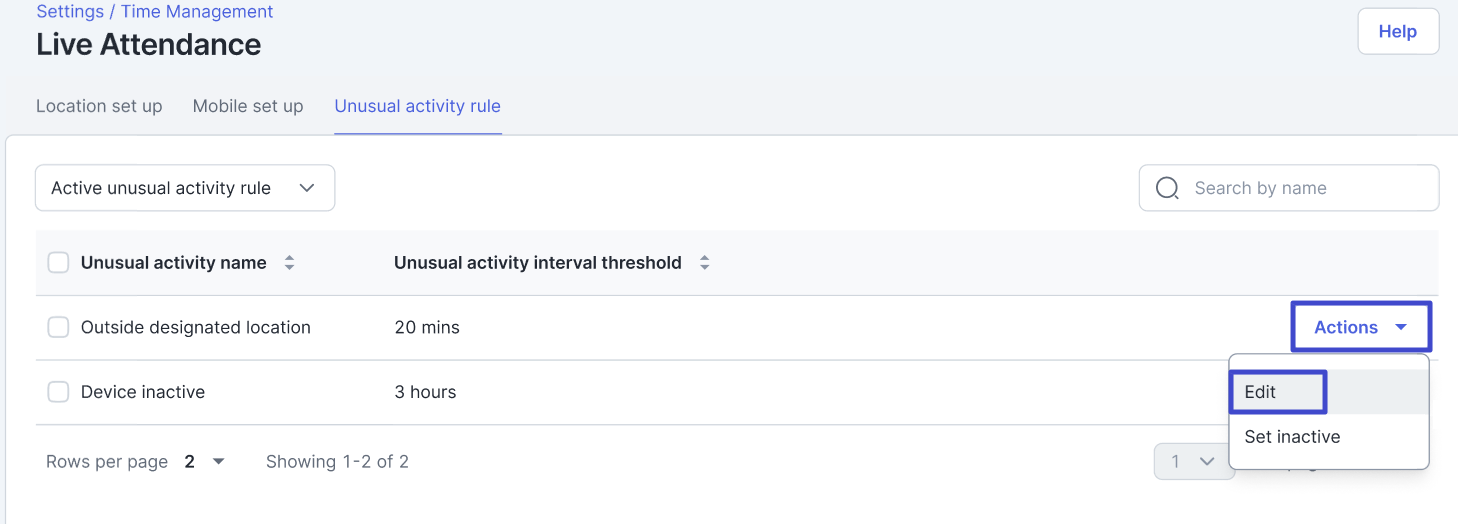Click the search magnifier icon
Screen dimensions: 1458x524
tap(1167, 188)
